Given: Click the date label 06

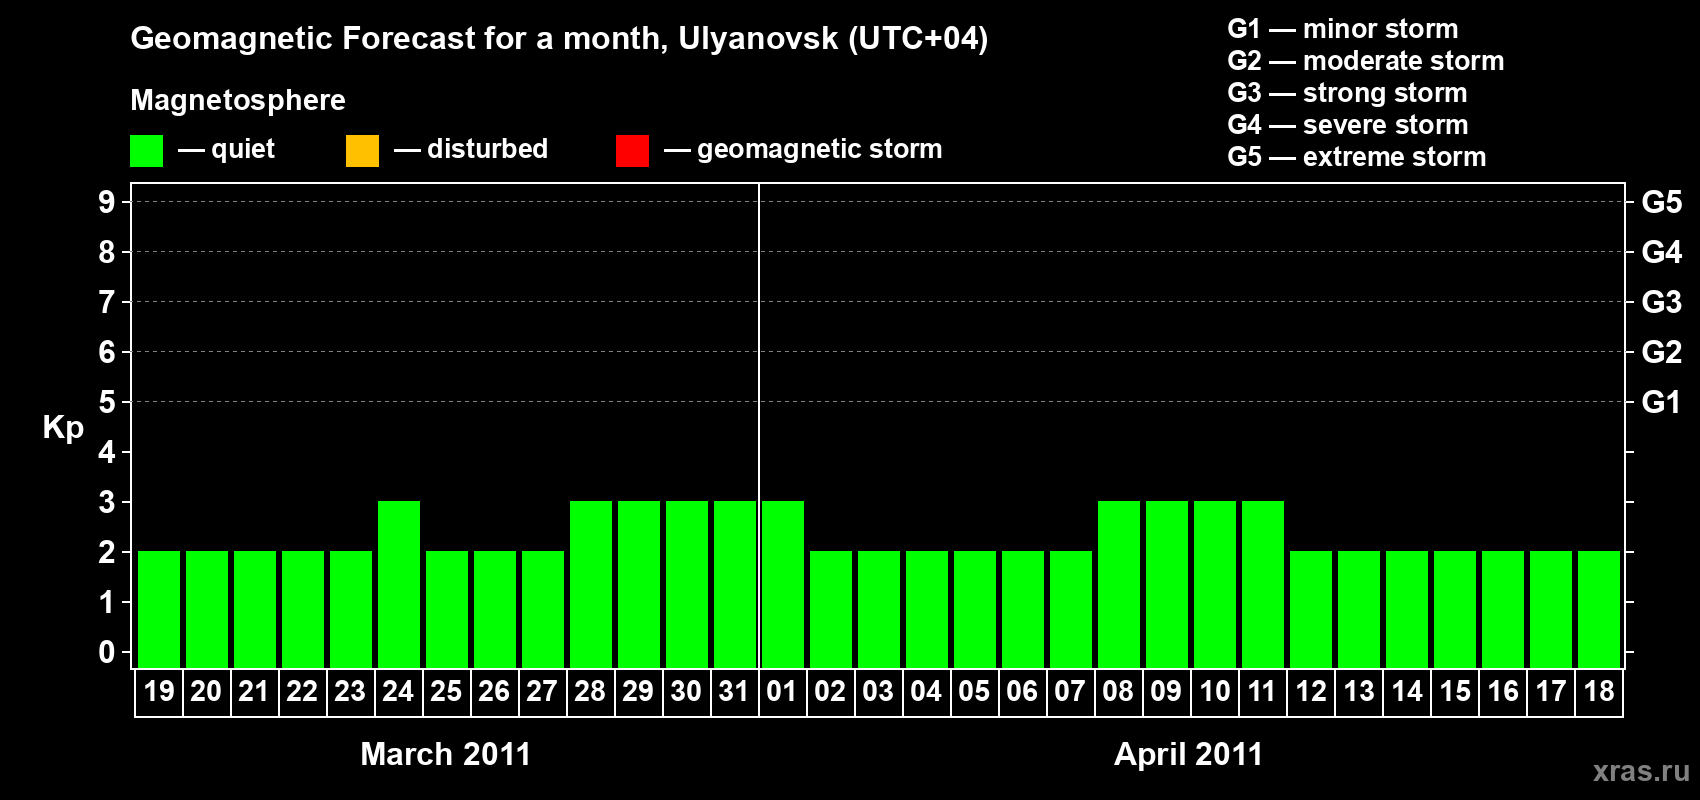Looking at the screenshot, I should click(x=1022, y=691).
